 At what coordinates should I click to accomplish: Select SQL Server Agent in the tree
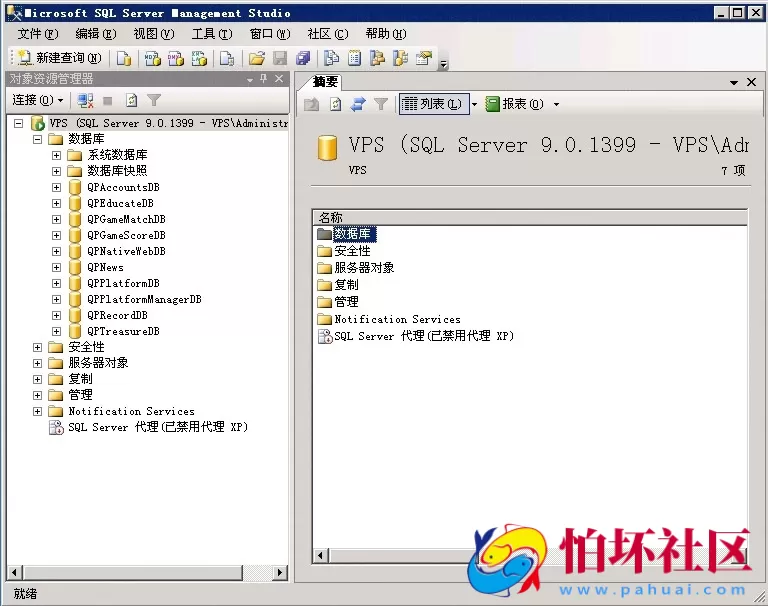[158, 427]
